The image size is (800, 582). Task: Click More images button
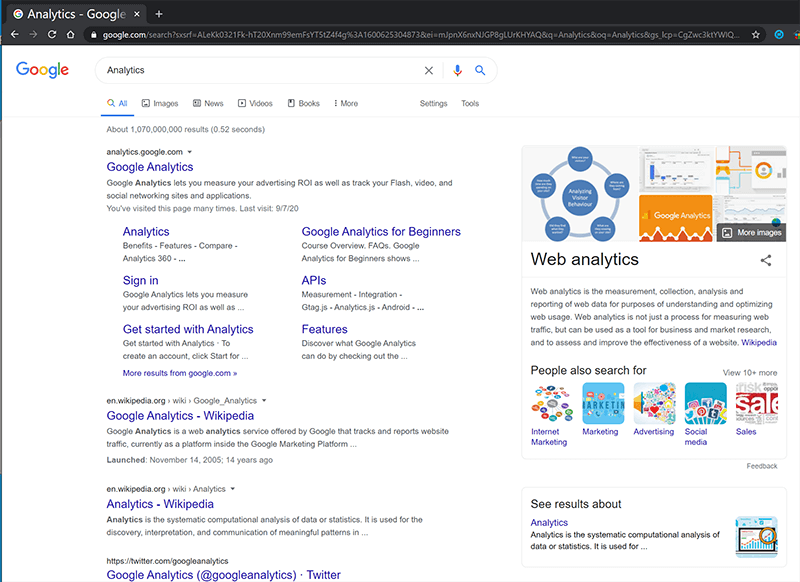752,233
